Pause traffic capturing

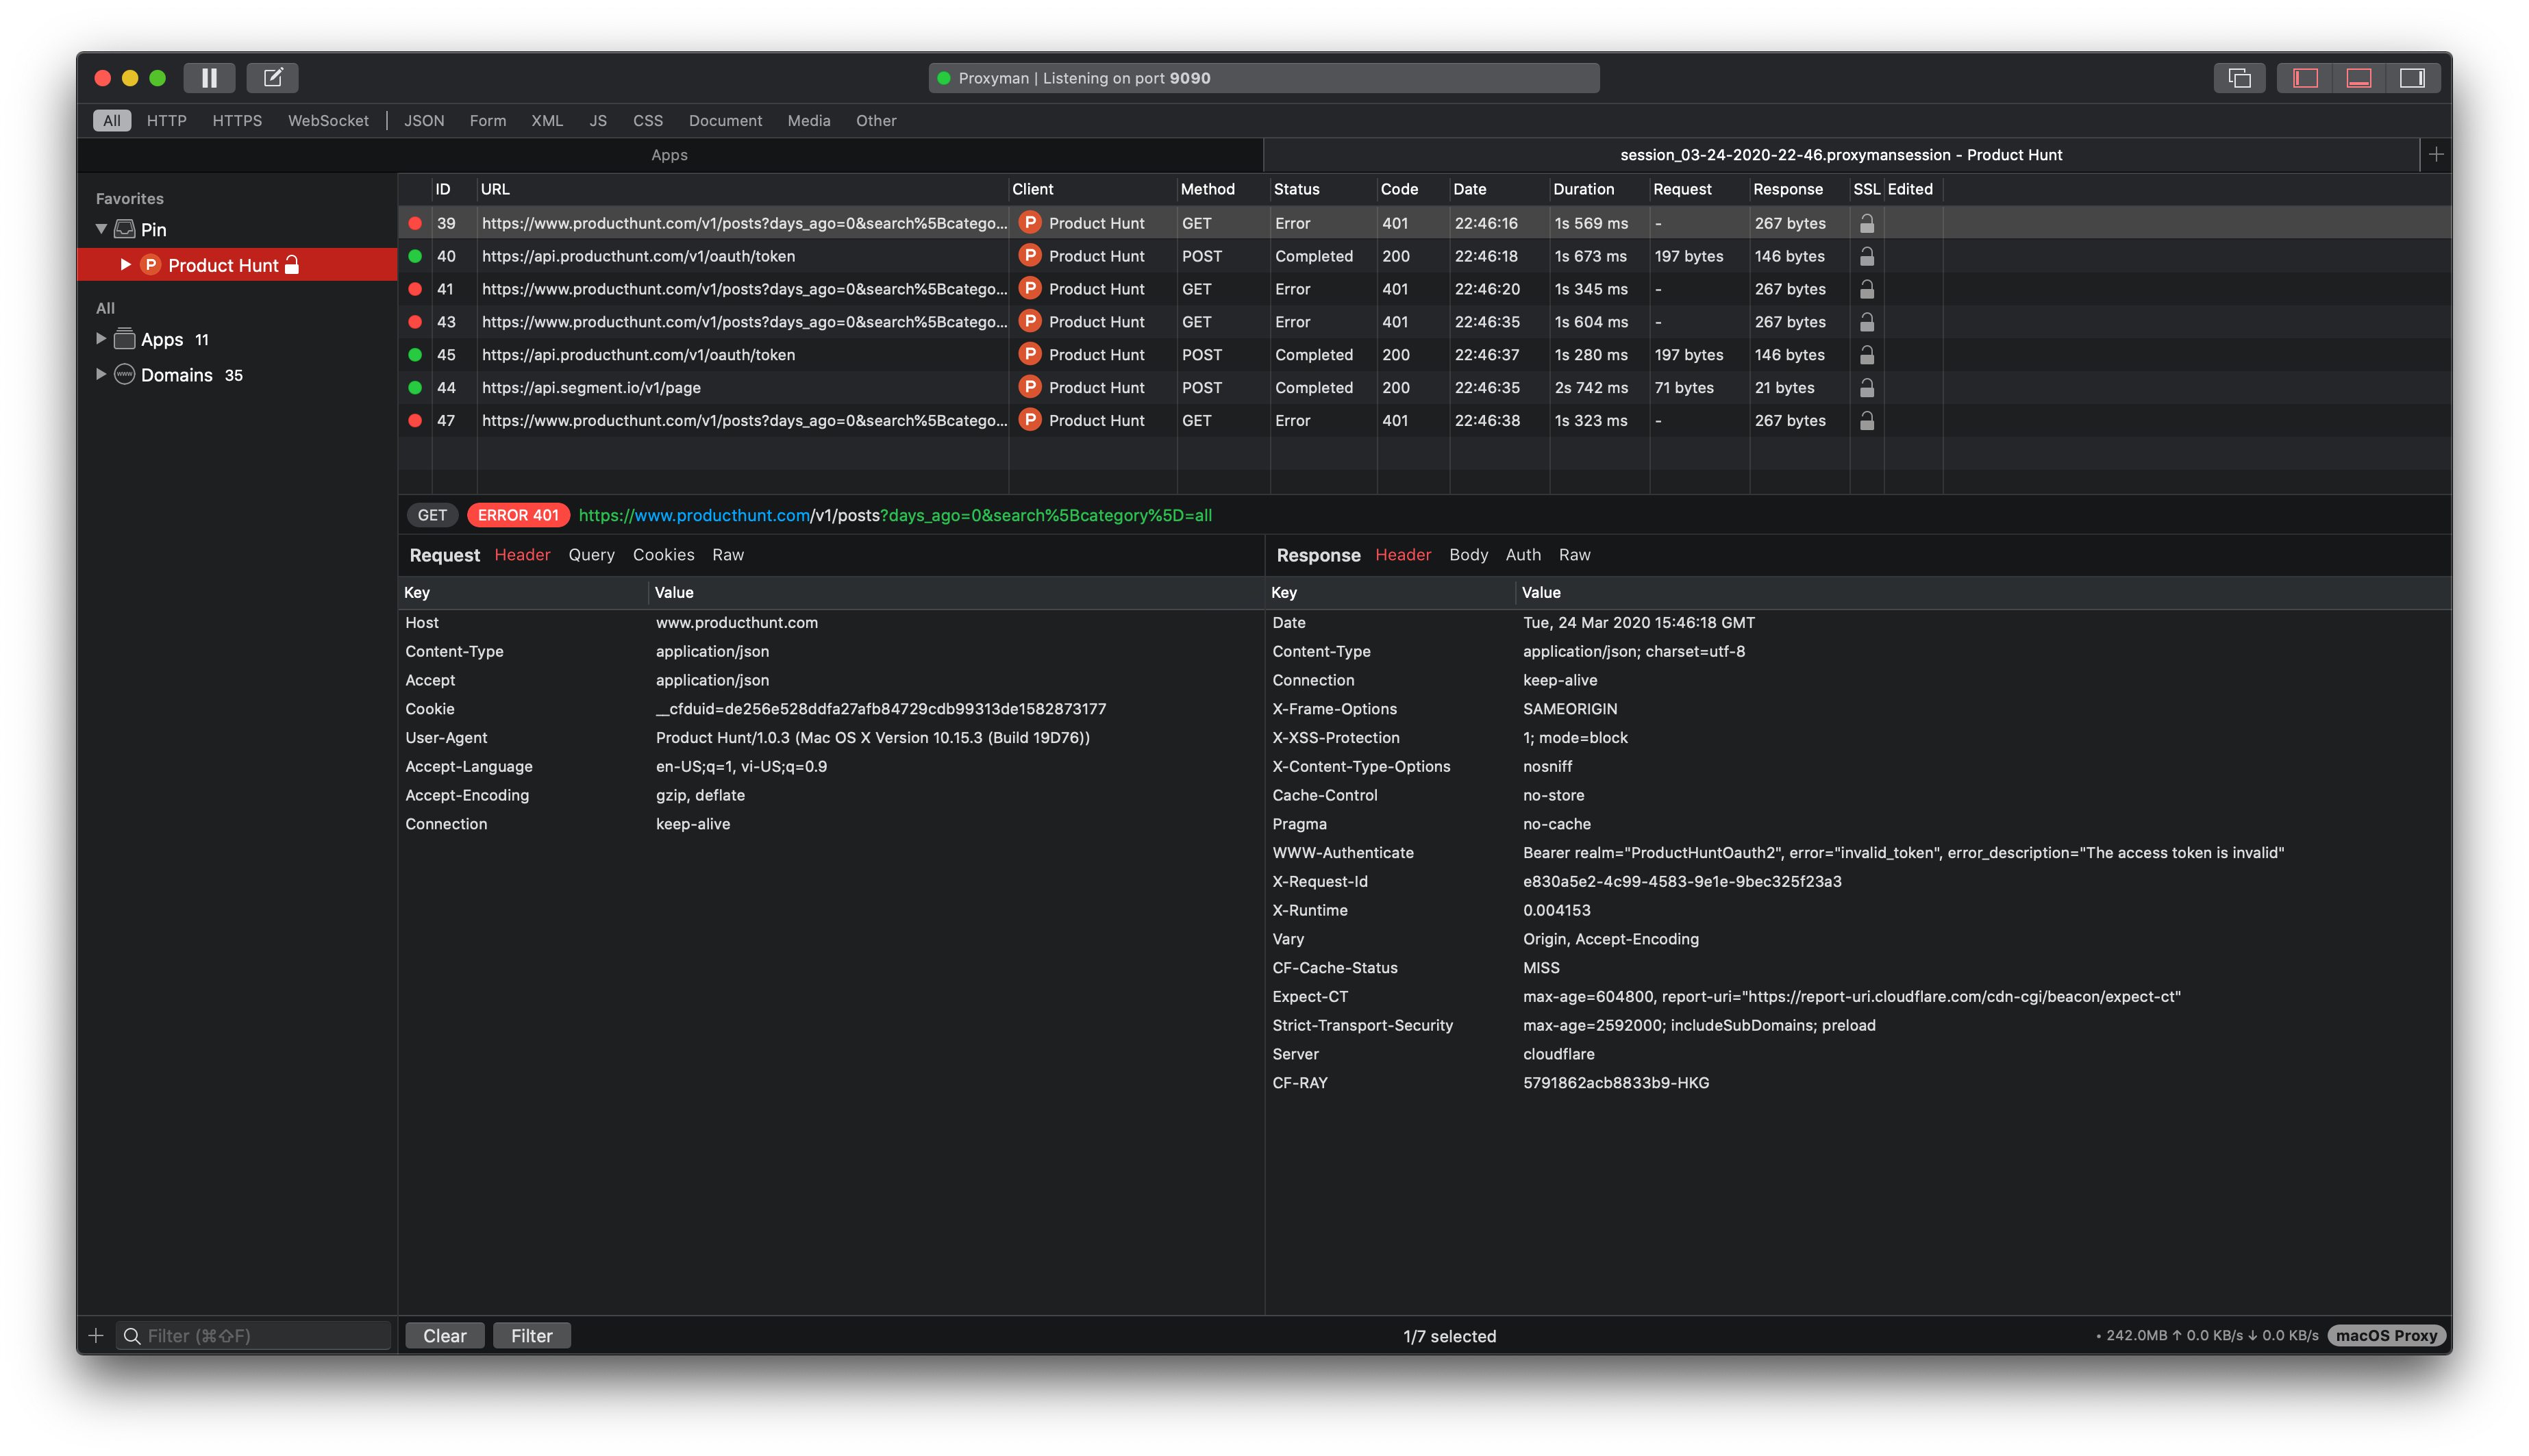coord(209,77)
